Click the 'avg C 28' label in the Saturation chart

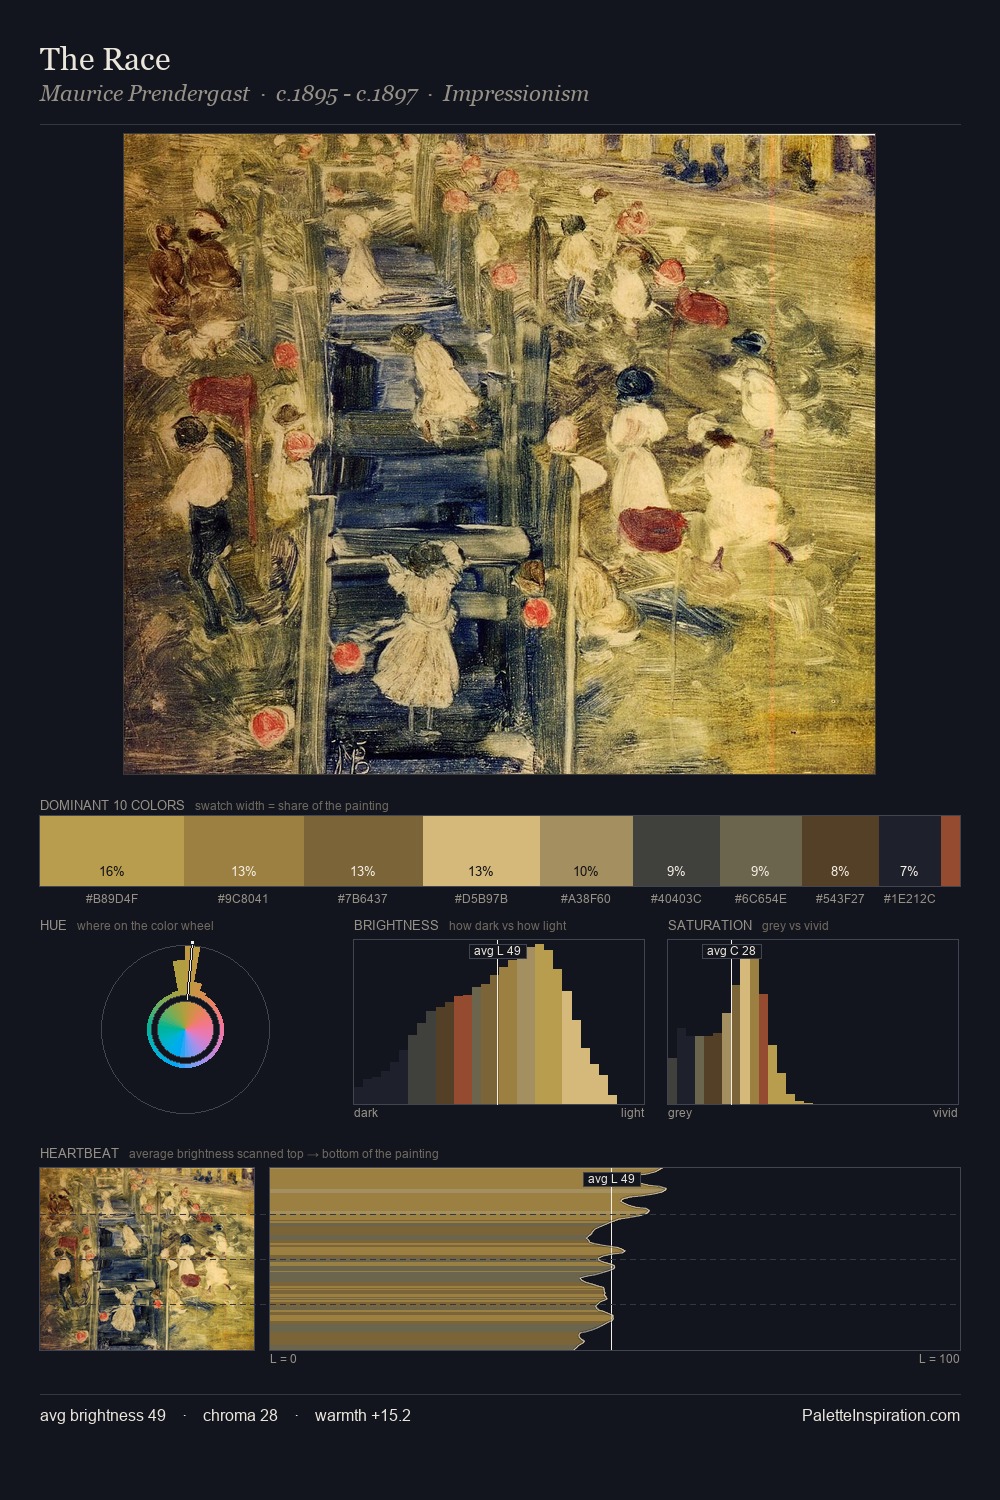pos(731,951)
